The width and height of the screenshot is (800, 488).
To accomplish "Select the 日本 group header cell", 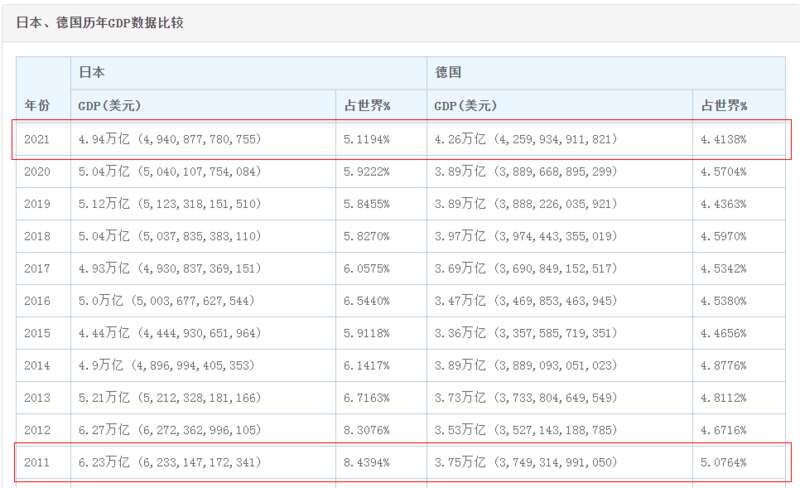I will tap(248, 72).
